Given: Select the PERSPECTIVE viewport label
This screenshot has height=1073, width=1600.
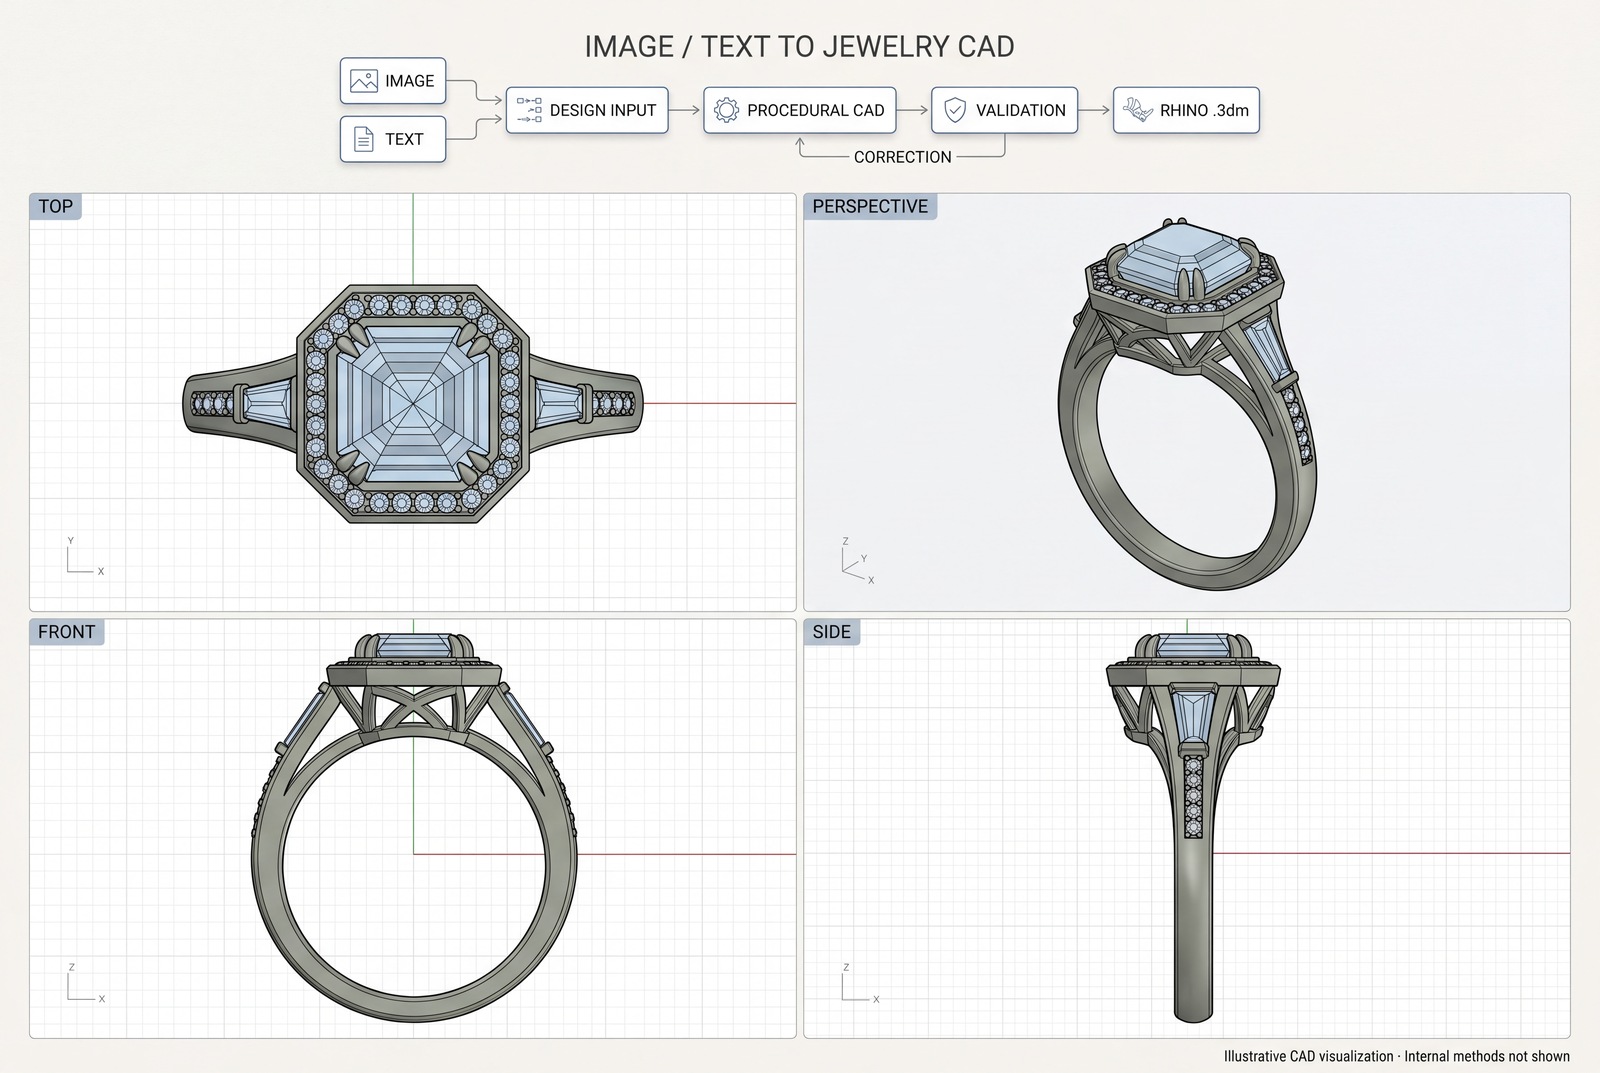Looking at the screenshot, I should coord(870,206).
